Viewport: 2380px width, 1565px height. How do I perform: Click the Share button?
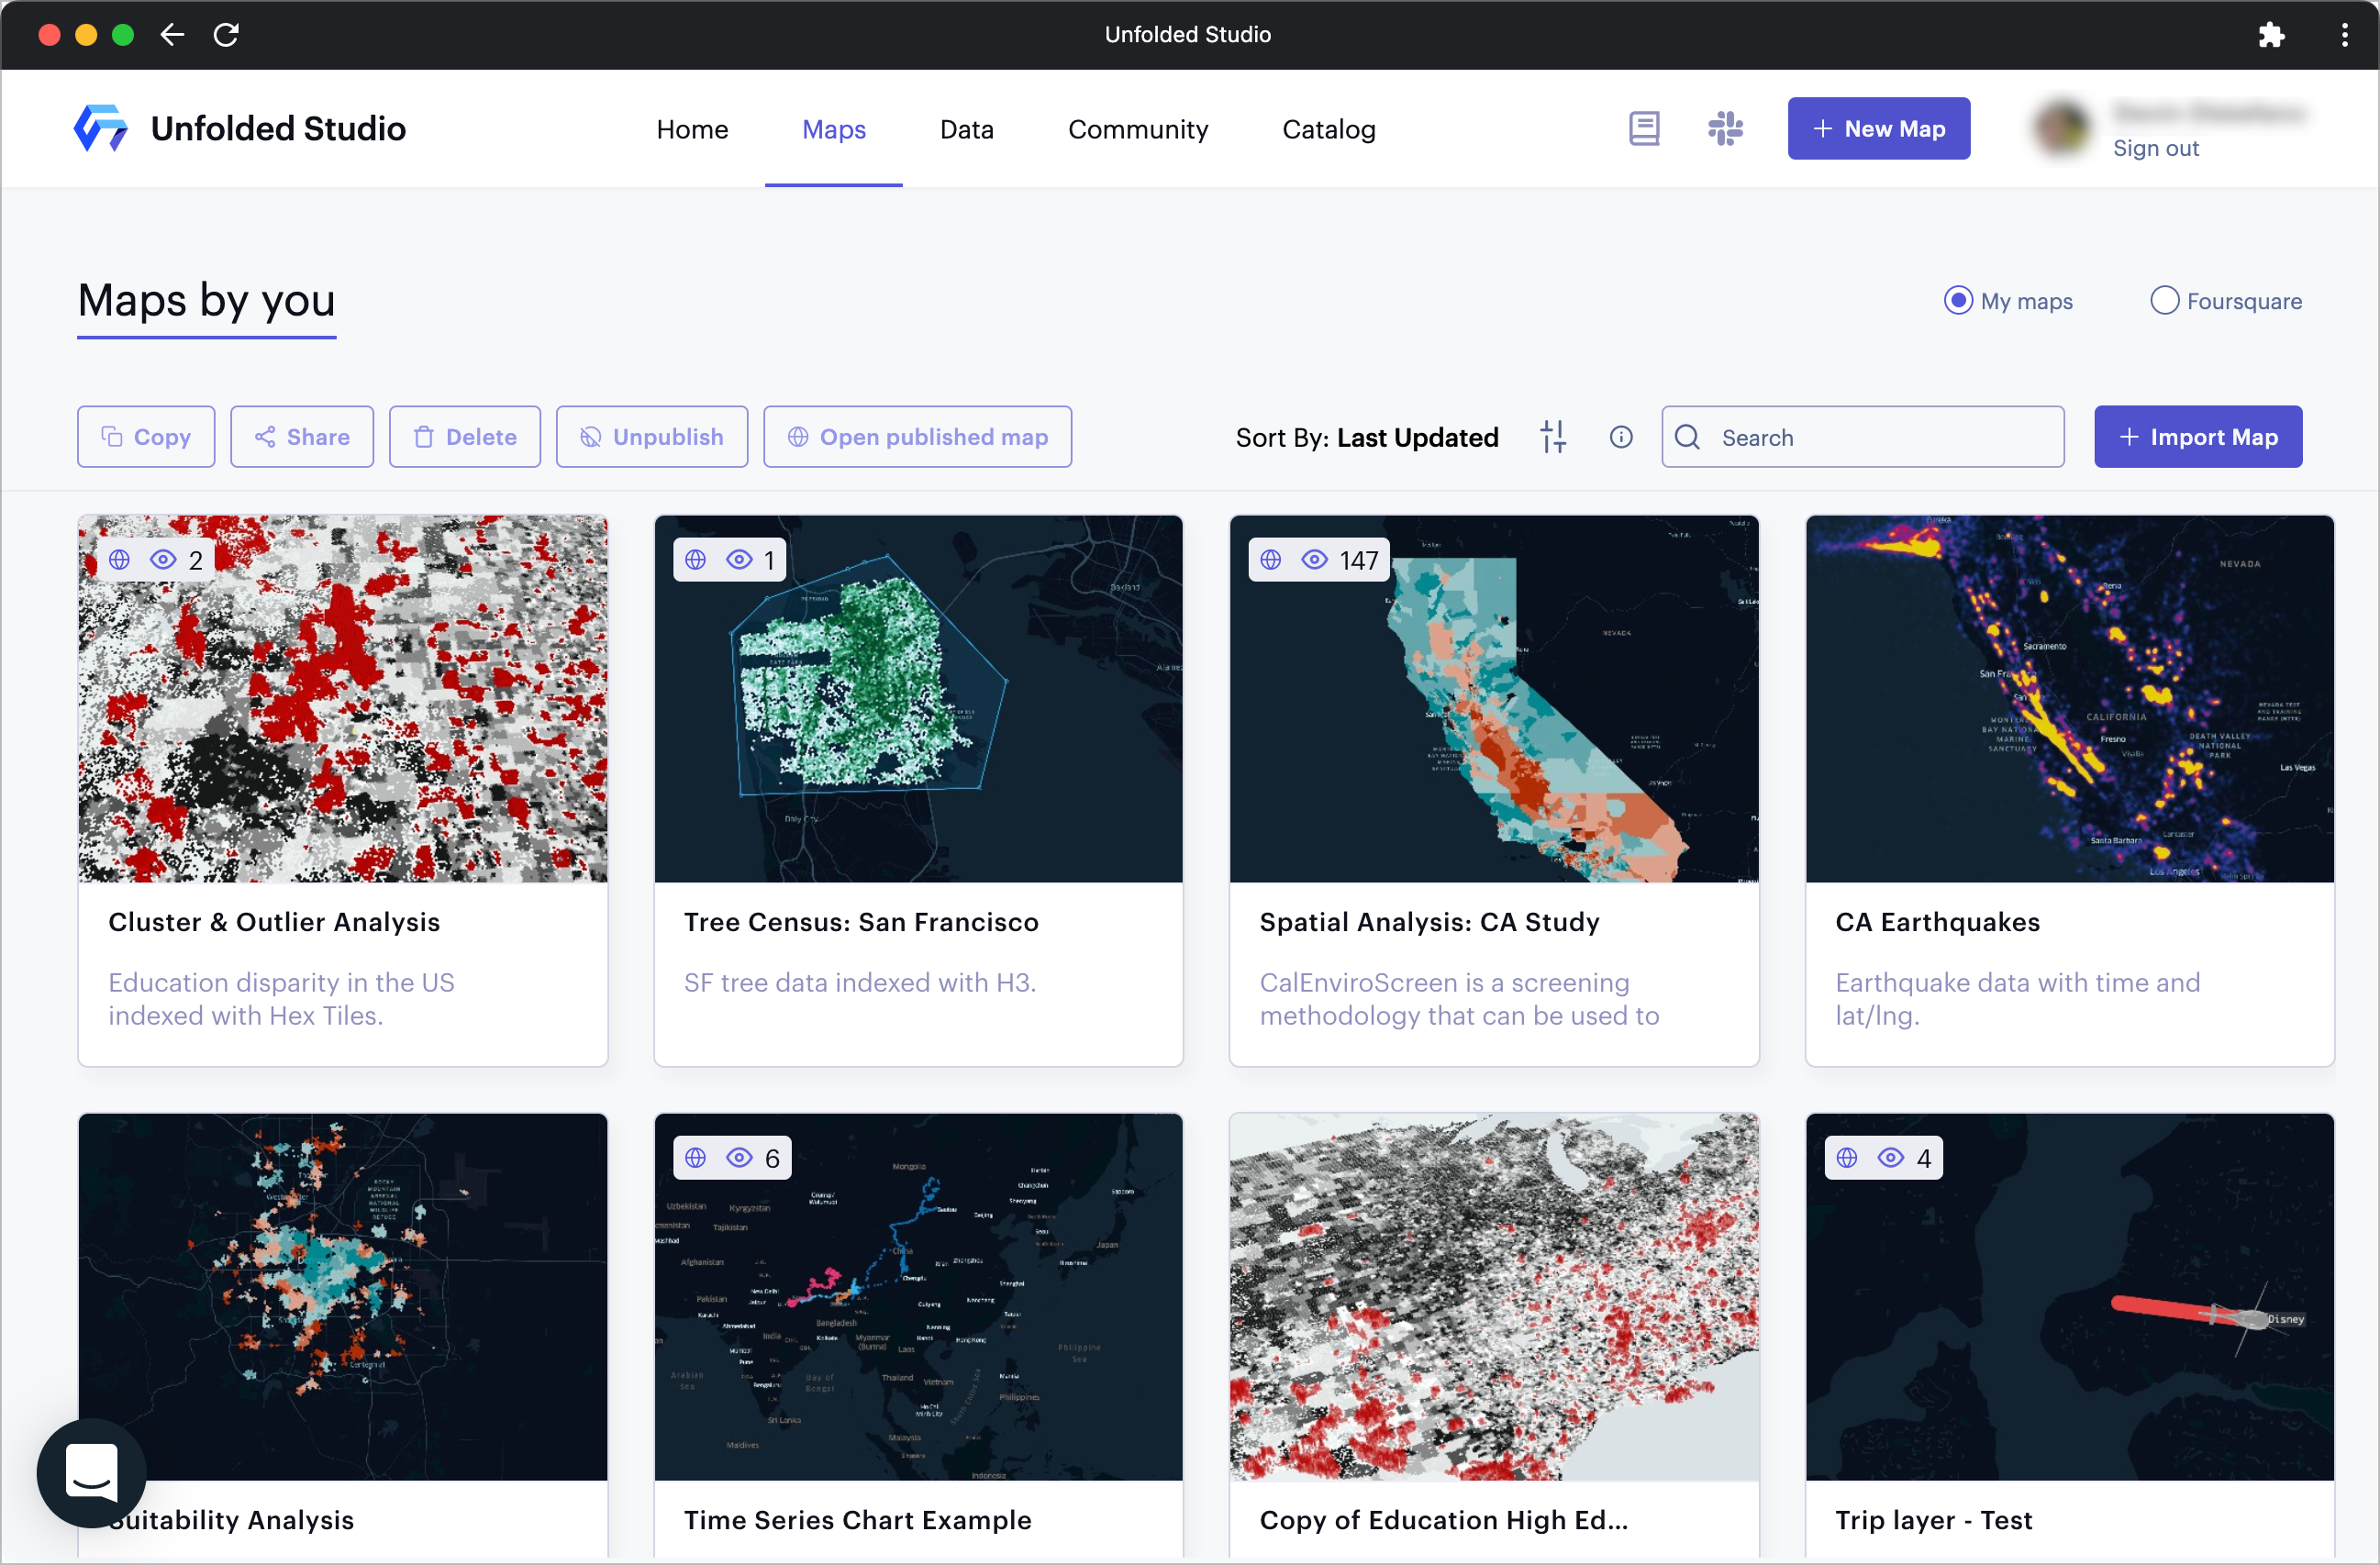click(302, 437)
